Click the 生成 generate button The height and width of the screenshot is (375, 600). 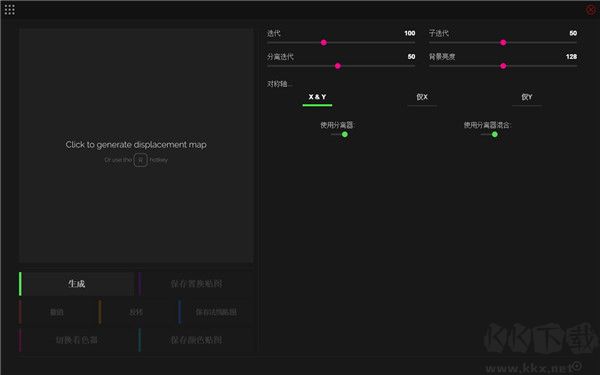tap(77, 284)
